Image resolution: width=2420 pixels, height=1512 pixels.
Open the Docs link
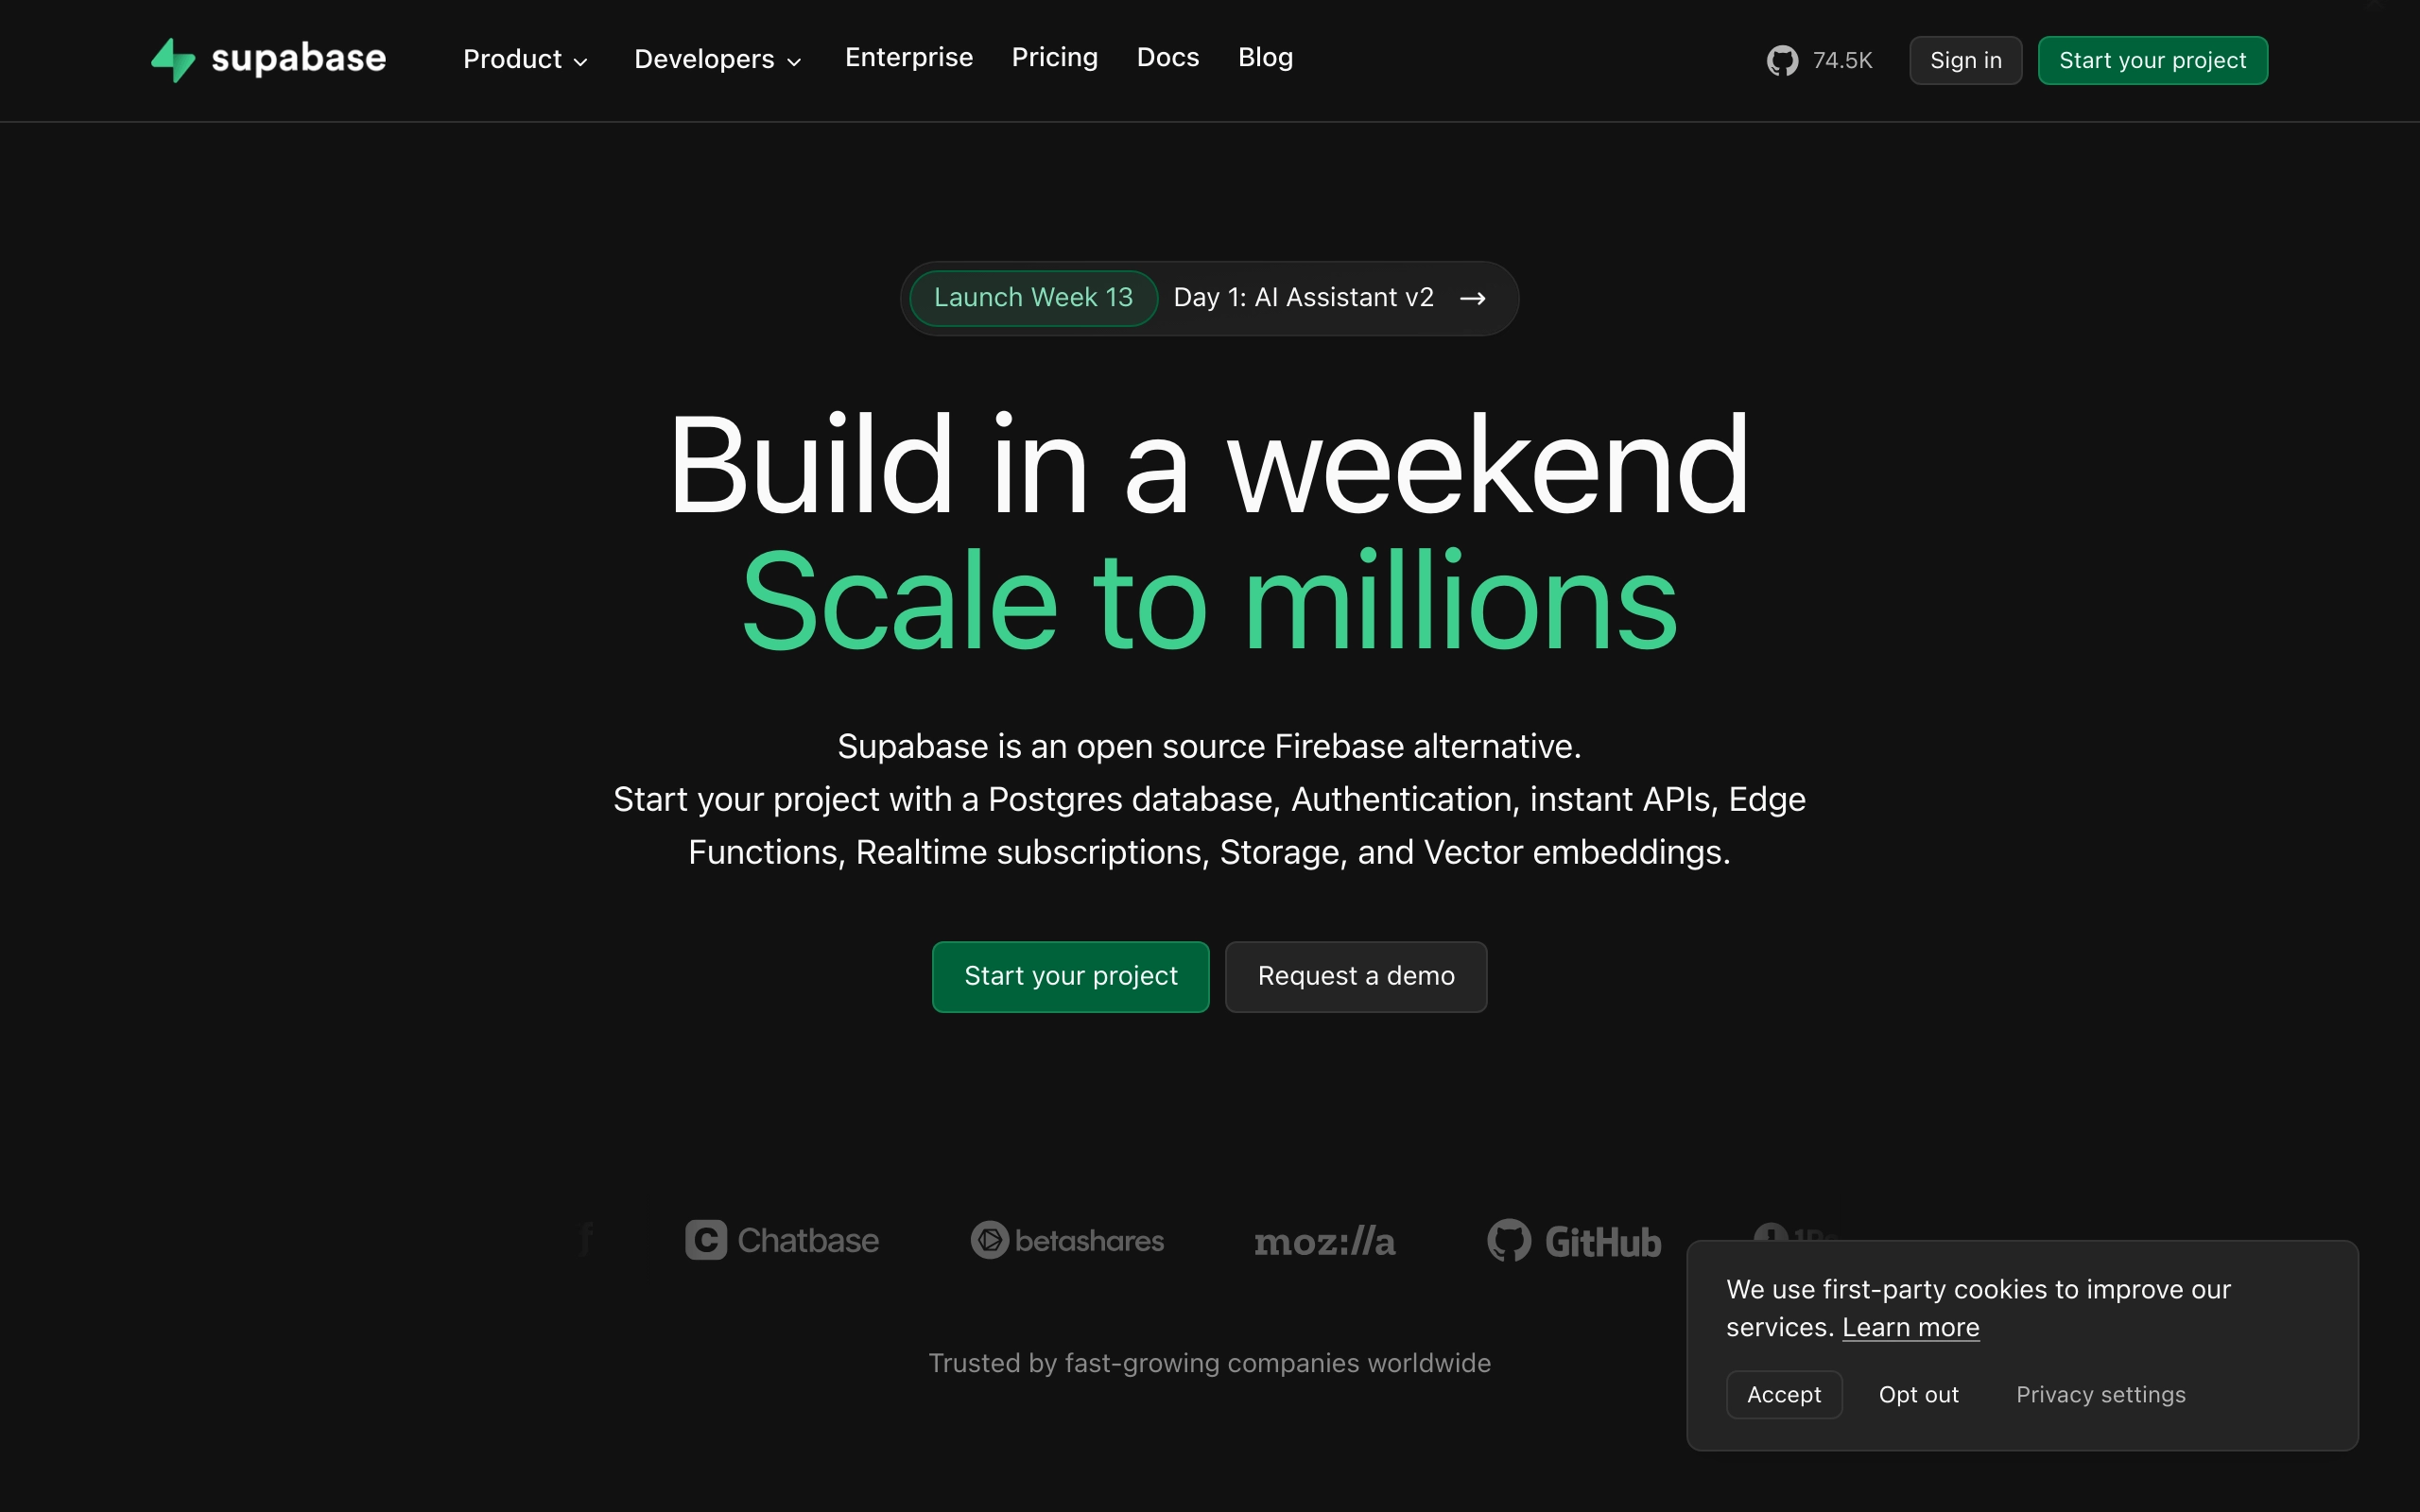pyautogui.click(x=1167, y=58)
